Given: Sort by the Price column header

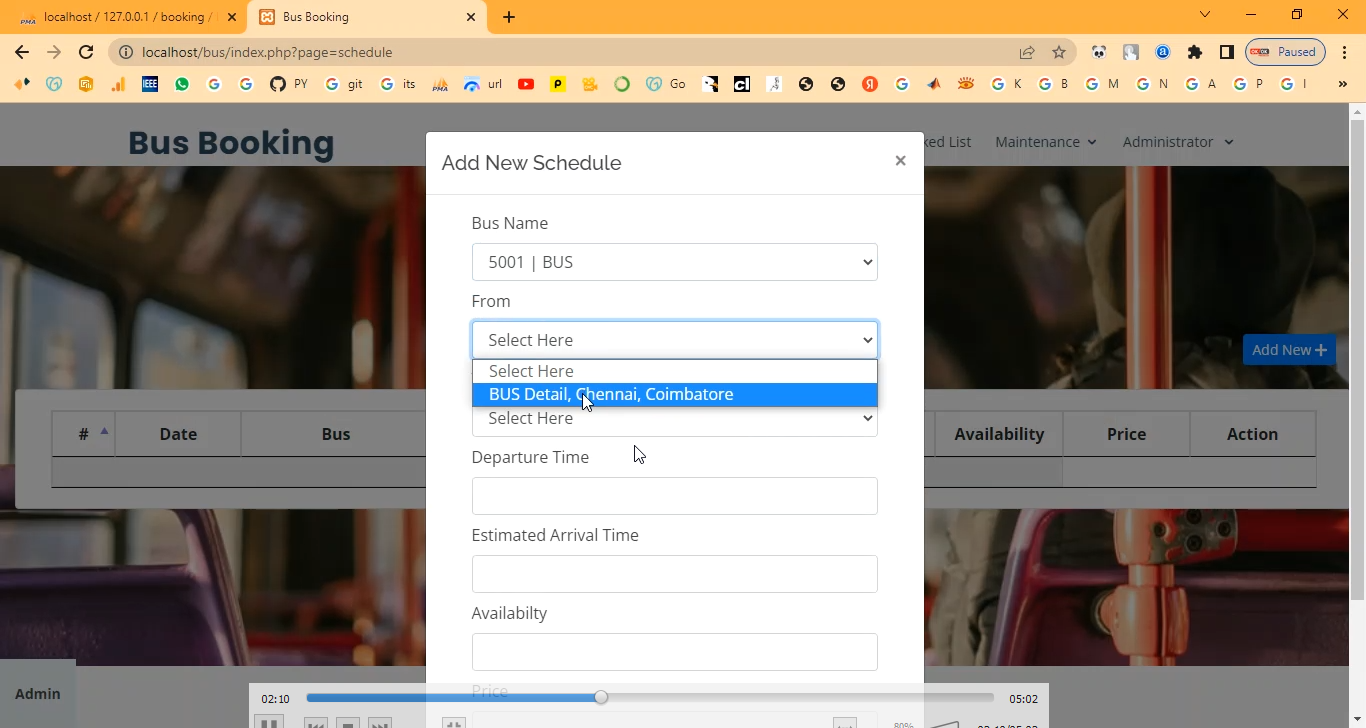Looking at the screenshot, I should pyautogui.click(x=1126, y=434).
